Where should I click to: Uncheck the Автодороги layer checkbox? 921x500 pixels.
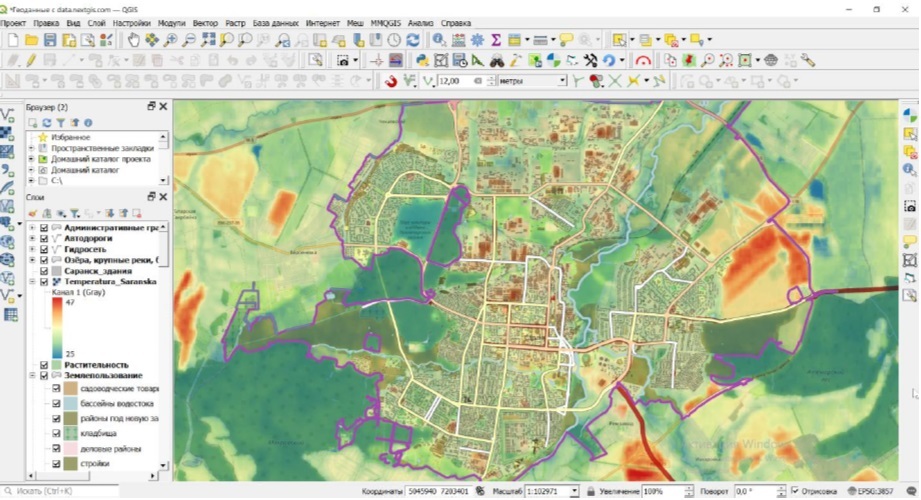coord(44,240)
